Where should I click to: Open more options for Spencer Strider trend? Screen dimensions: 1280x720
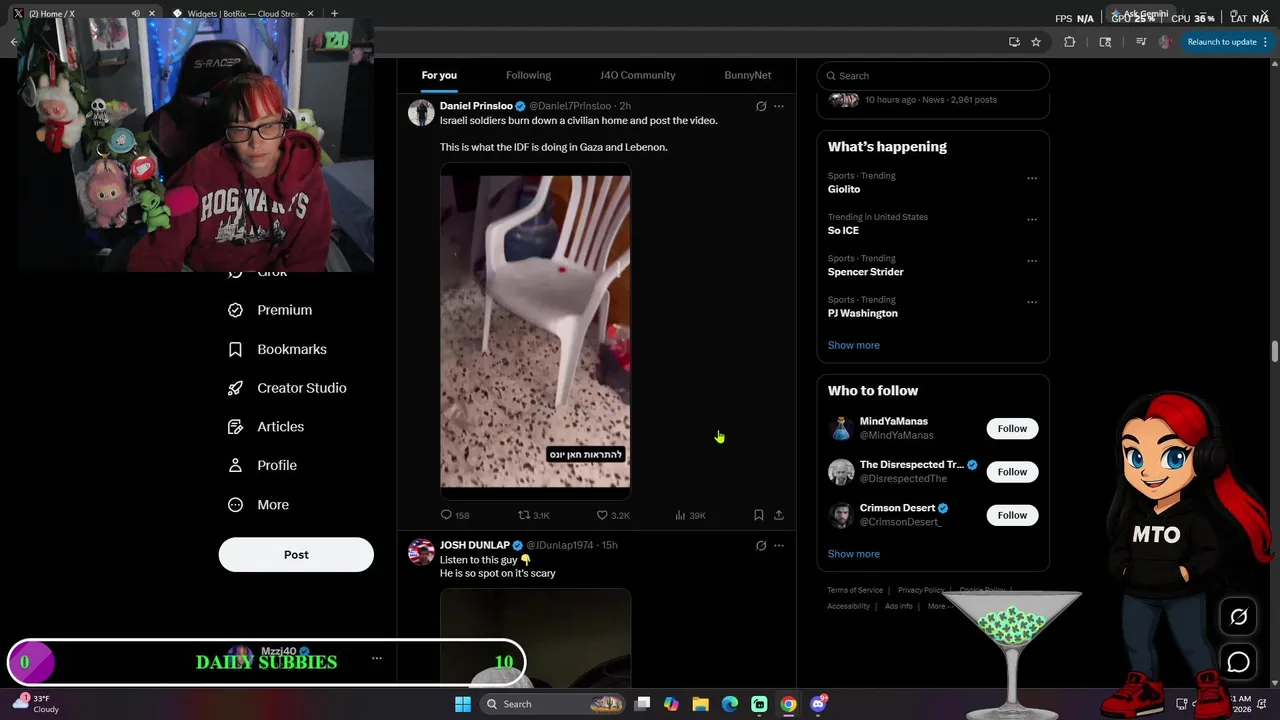pos(1032,261)
